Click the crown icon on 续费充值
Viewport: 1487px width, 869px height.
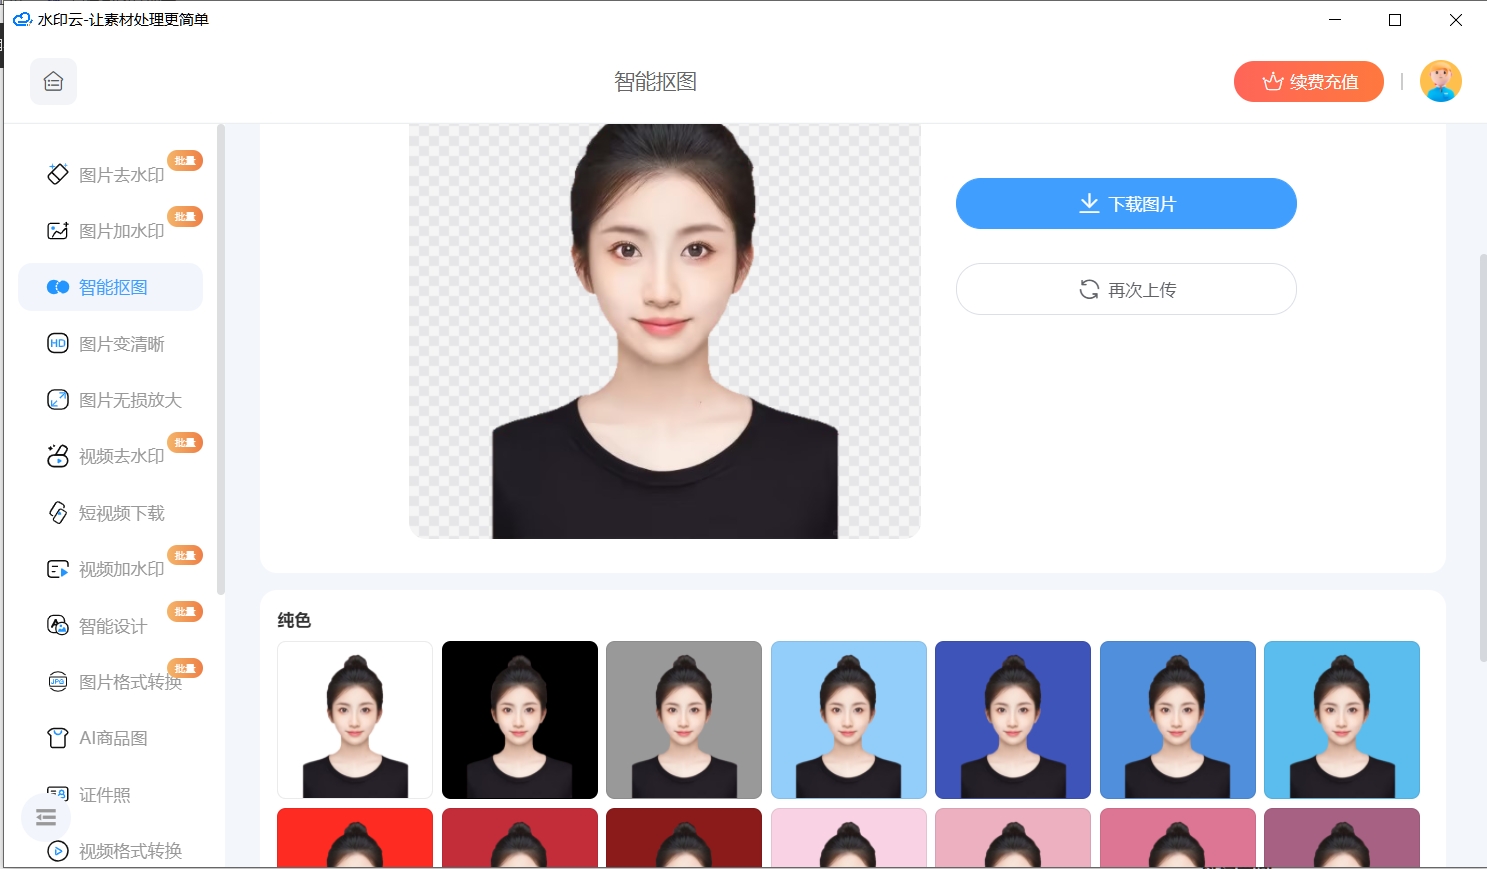[x=1272, y=82]
